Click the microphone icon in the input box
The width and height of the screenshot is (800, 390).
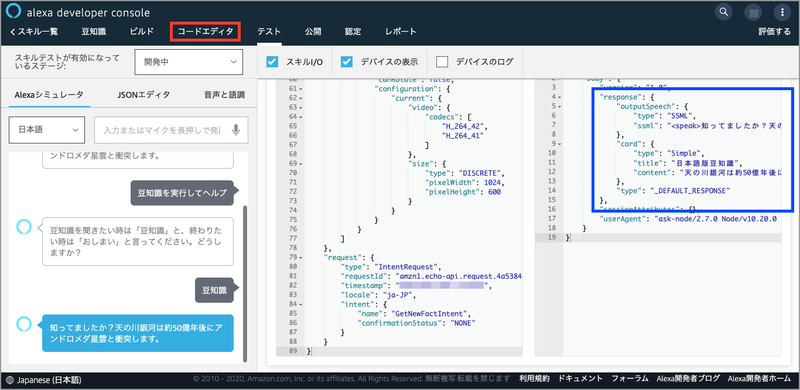(236, 130)
